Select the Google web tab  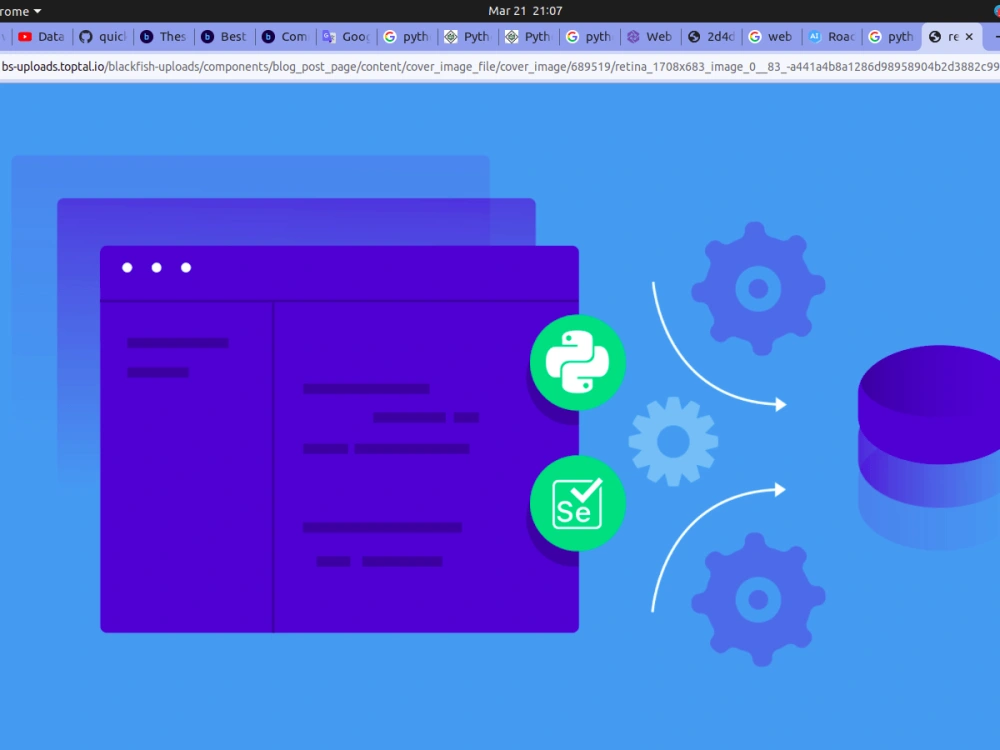click(772, 37)
